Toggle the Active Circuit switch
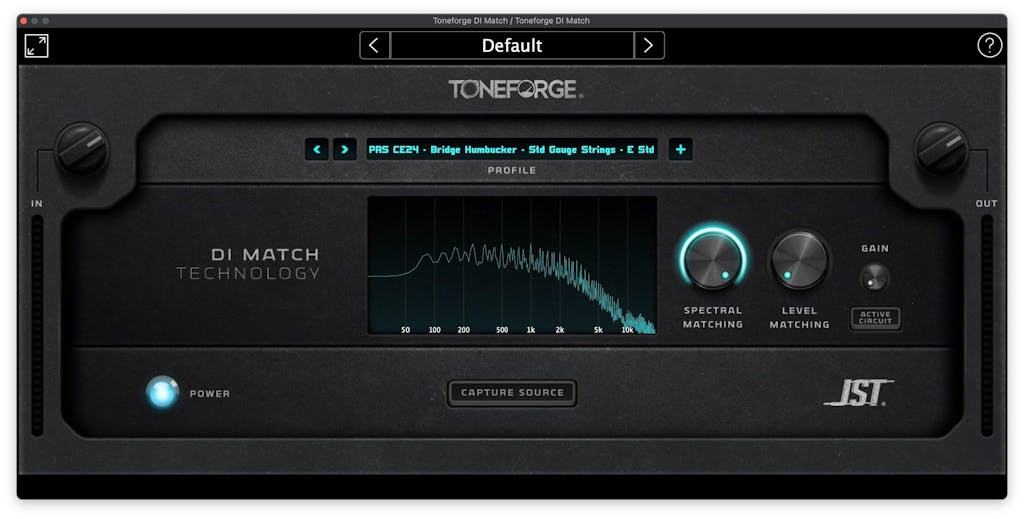 (x=875, y=319)
